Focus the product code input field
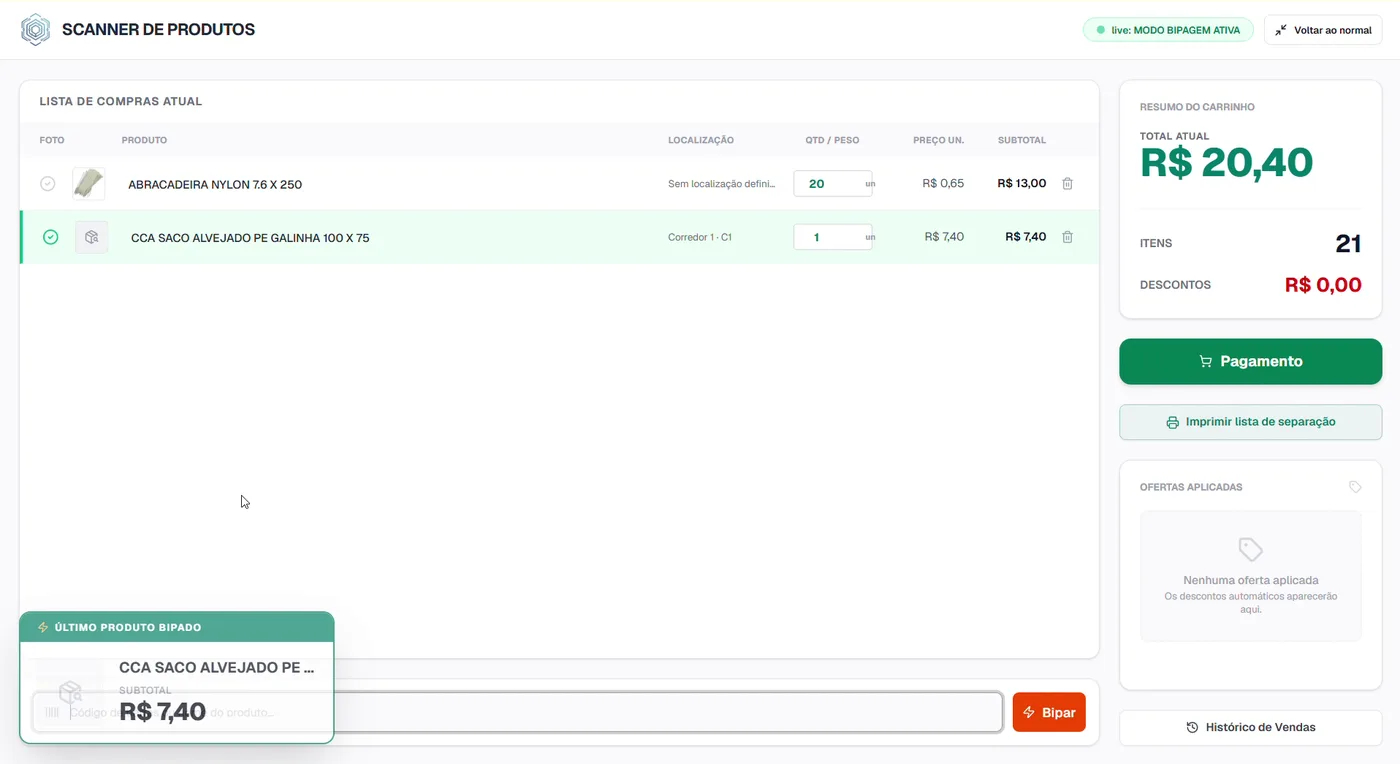The image size is (1400, 764). (x=517, y=712)
